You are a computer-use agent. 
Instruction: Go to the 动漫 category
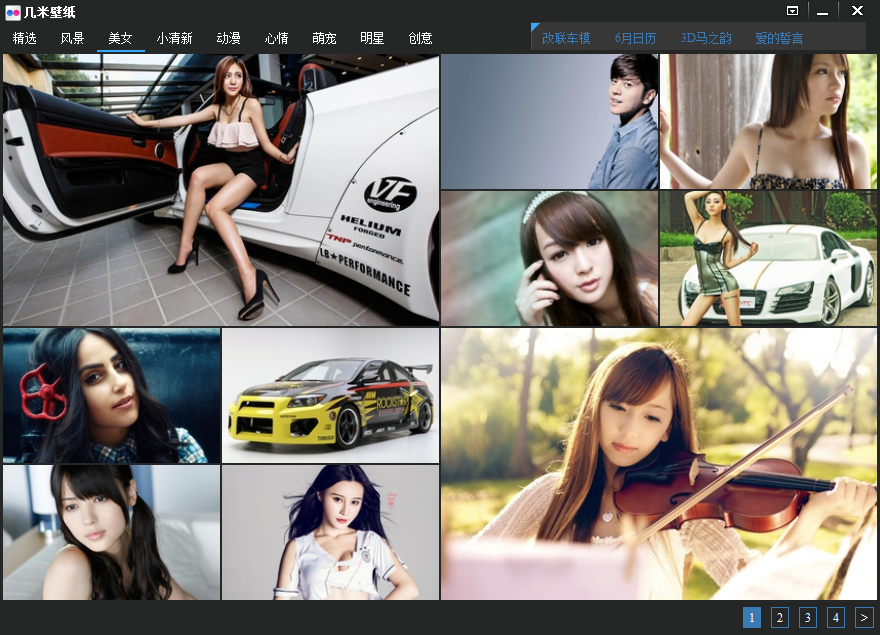pos(228,38)
